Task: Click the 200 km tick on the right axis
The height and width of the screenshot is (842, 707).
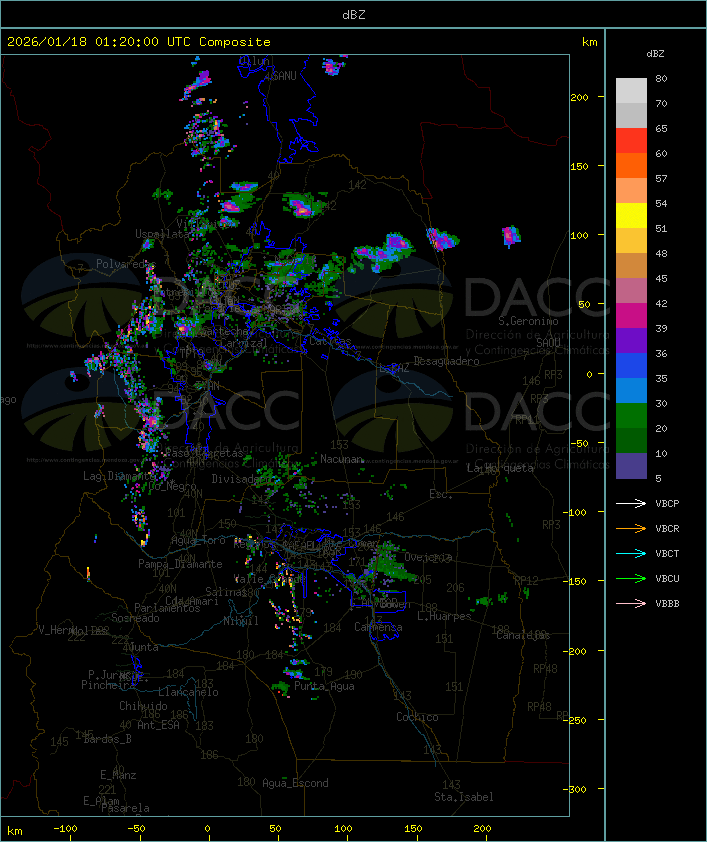Action: [578, 97]
